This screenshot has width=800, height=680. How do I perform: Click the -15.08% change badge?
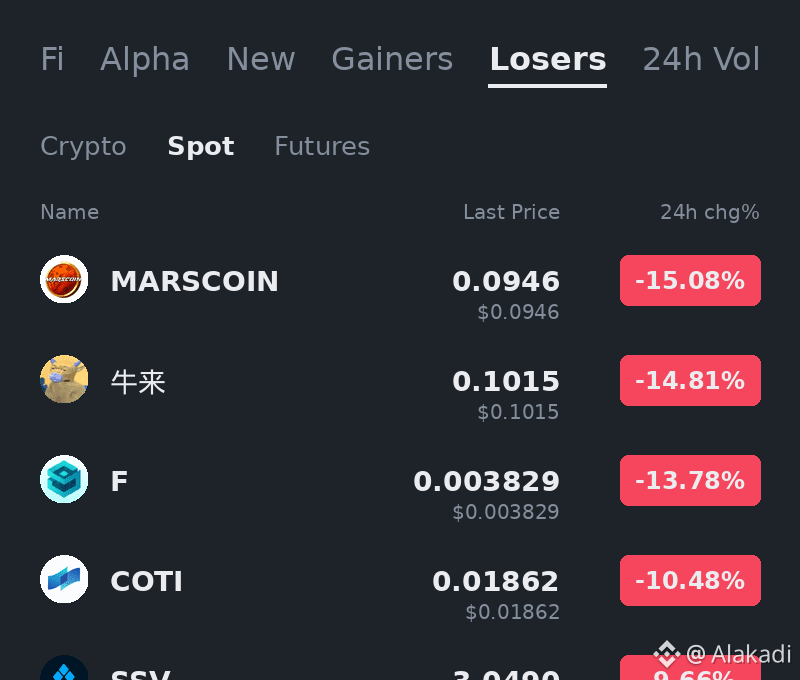click(x=690, y=281)
